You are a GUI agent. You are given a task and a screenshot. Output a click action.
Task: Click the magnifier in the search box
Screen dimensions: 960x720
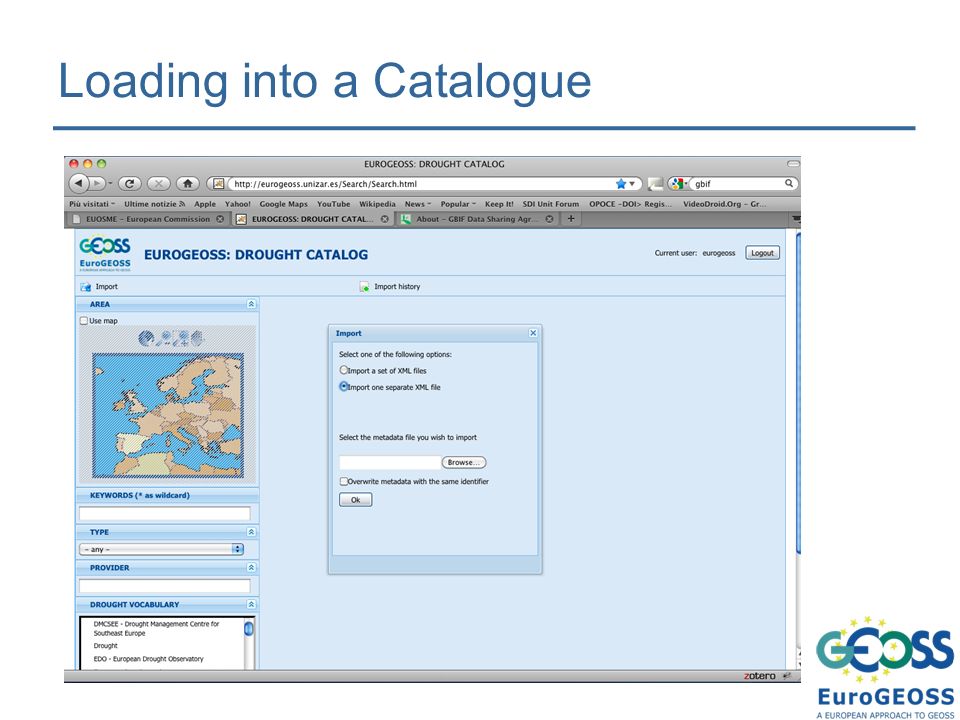tap(789, 183)
